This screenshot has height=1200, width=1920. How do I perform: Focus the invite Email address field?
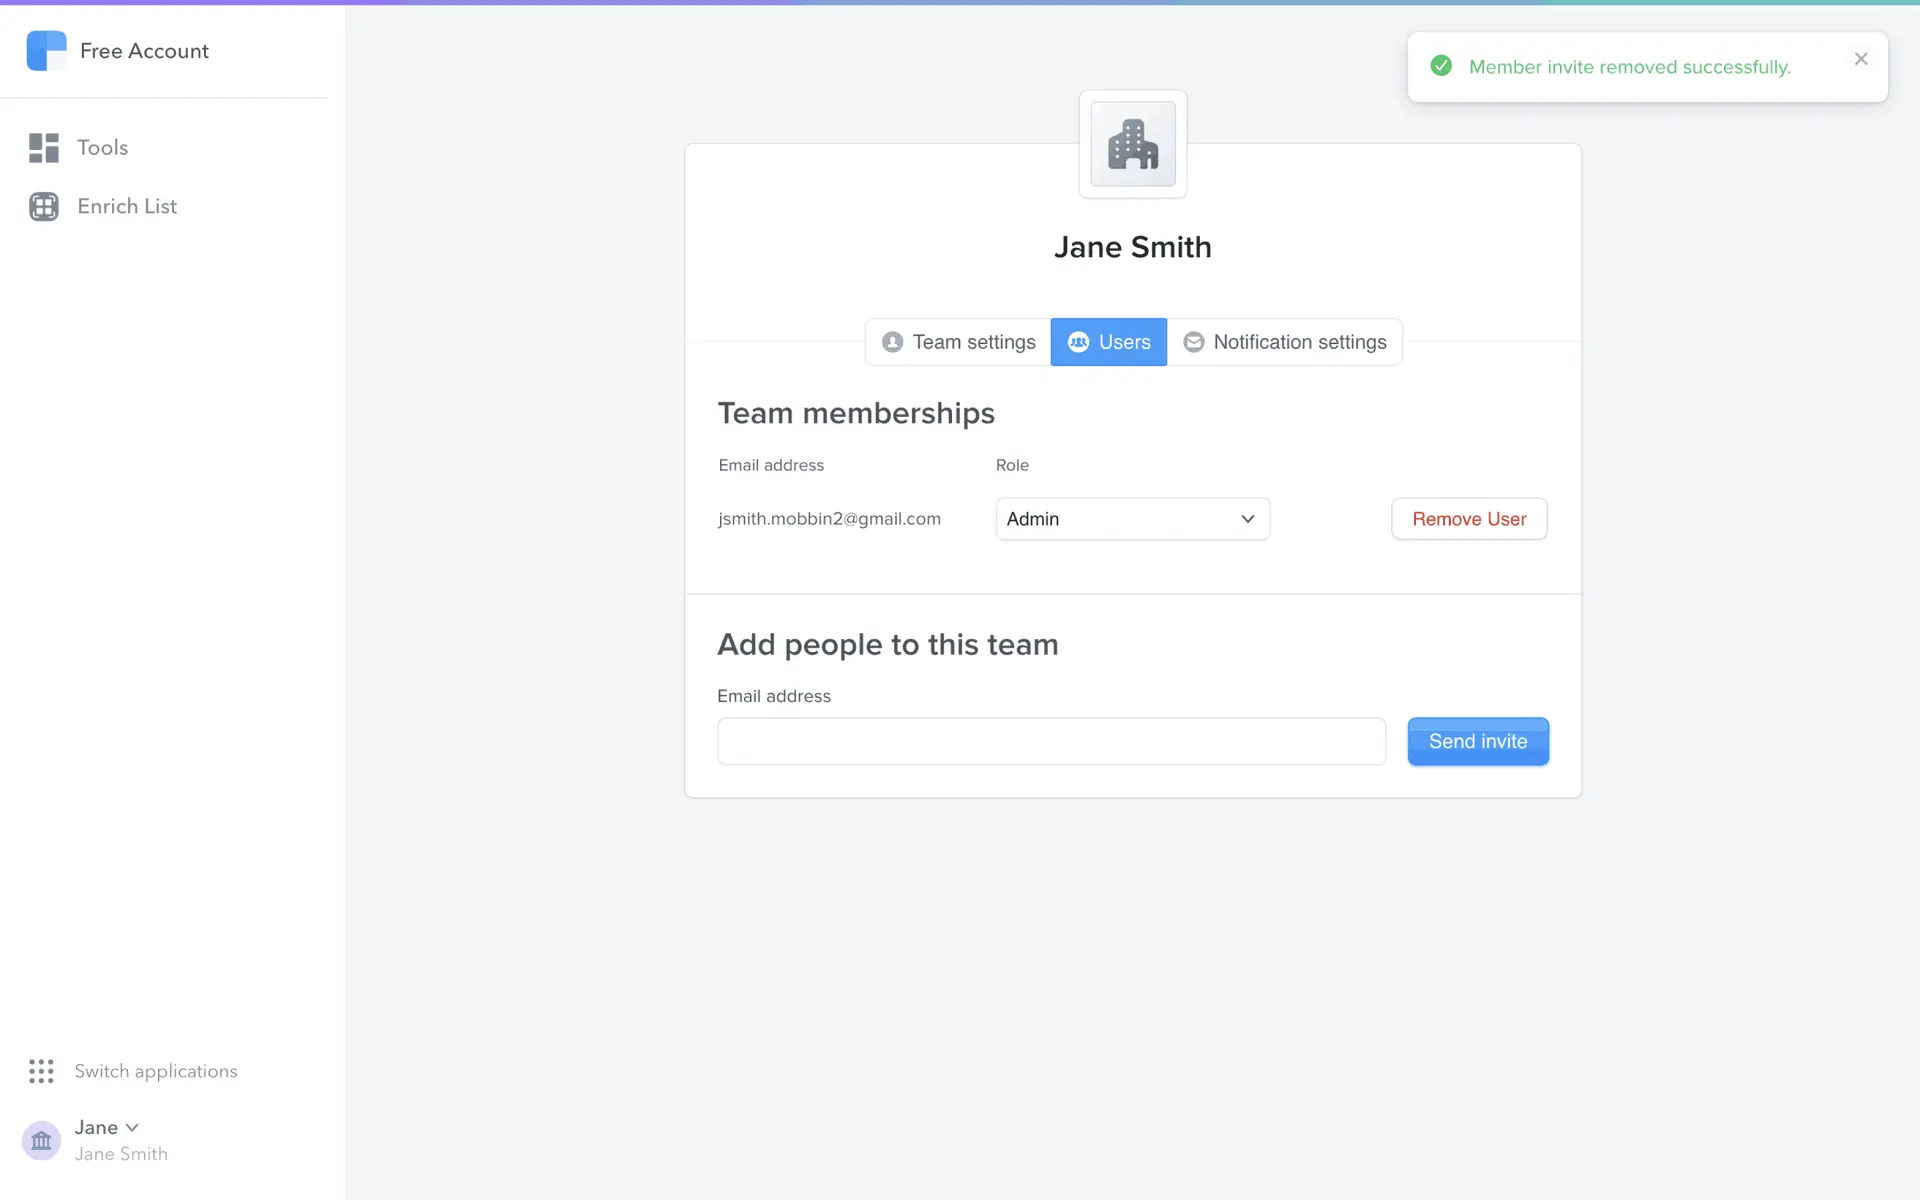1051,741
